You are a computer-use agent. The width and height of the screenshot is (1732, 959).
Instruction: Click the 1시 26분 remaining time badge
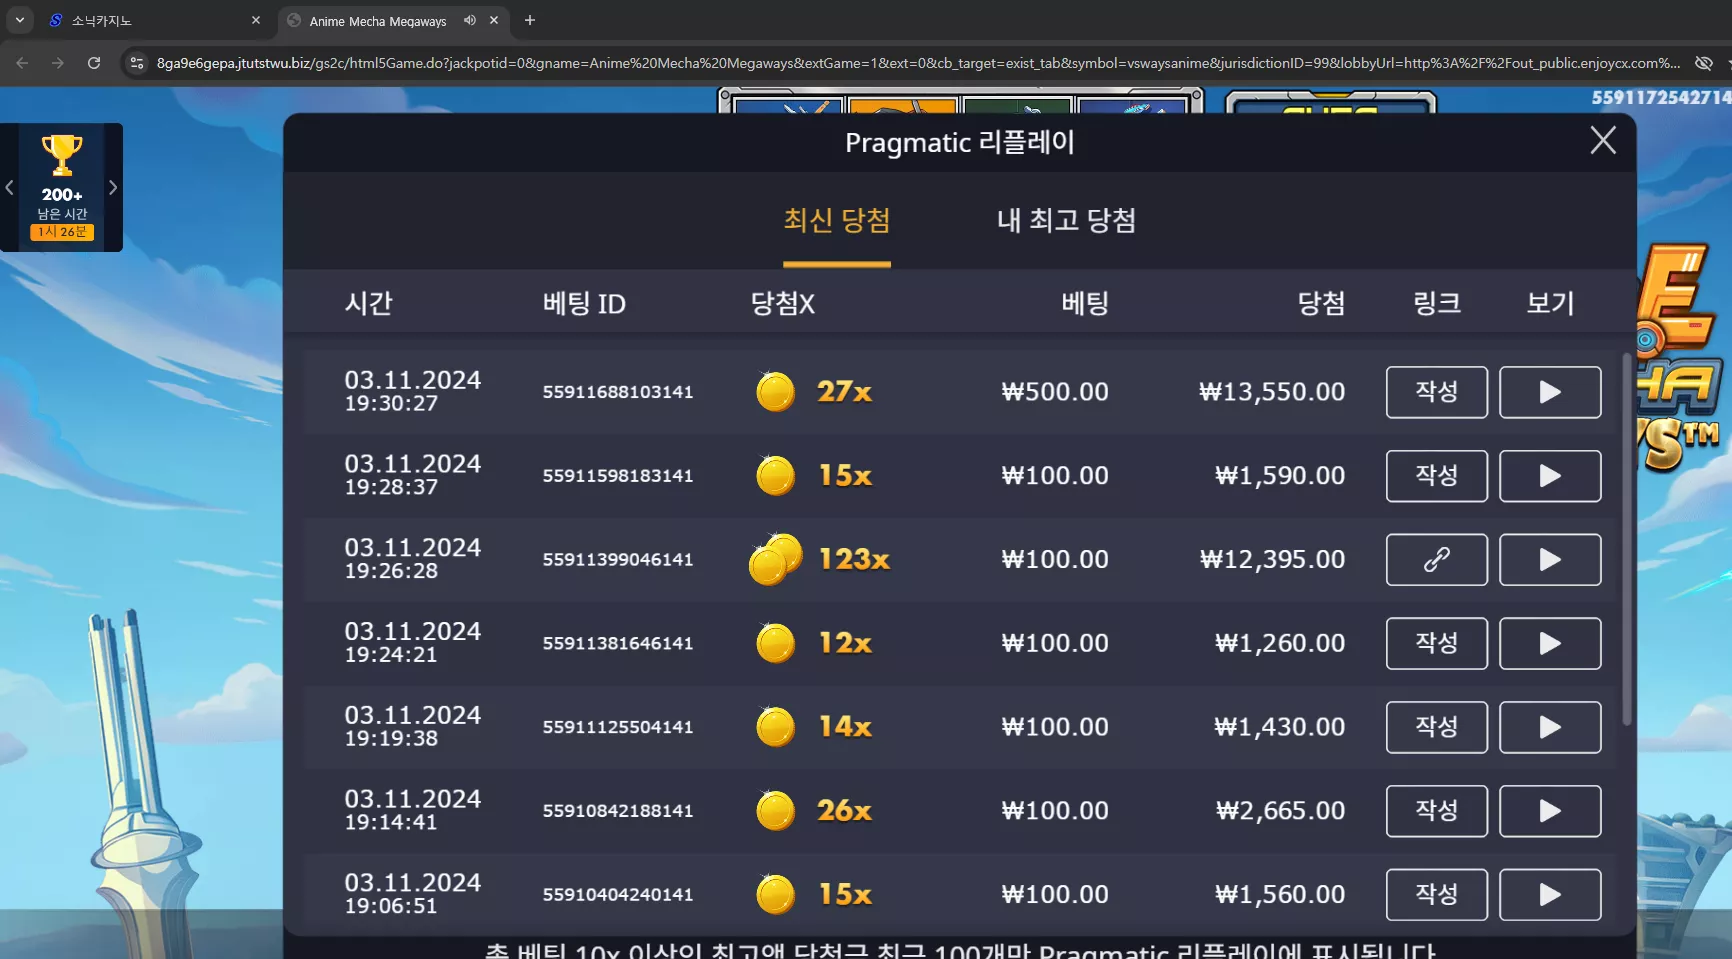click(x=62, y=232)
